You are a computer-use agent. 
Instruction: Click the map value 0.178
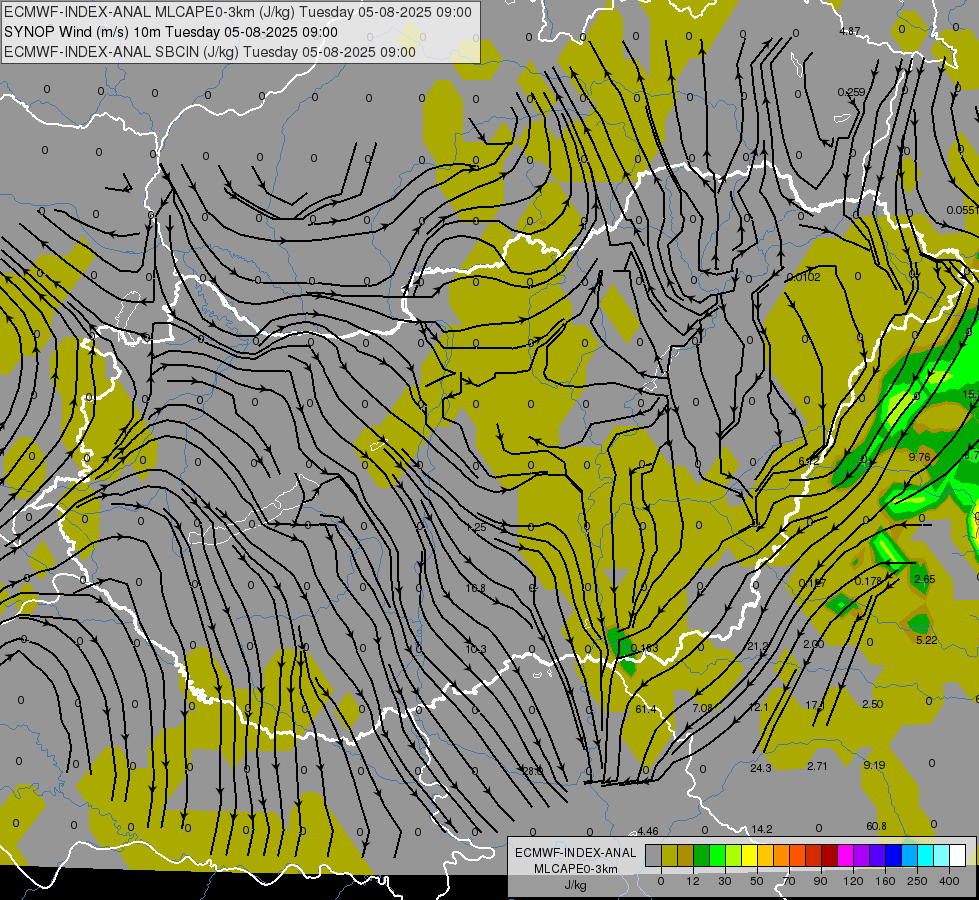[868, 581]
